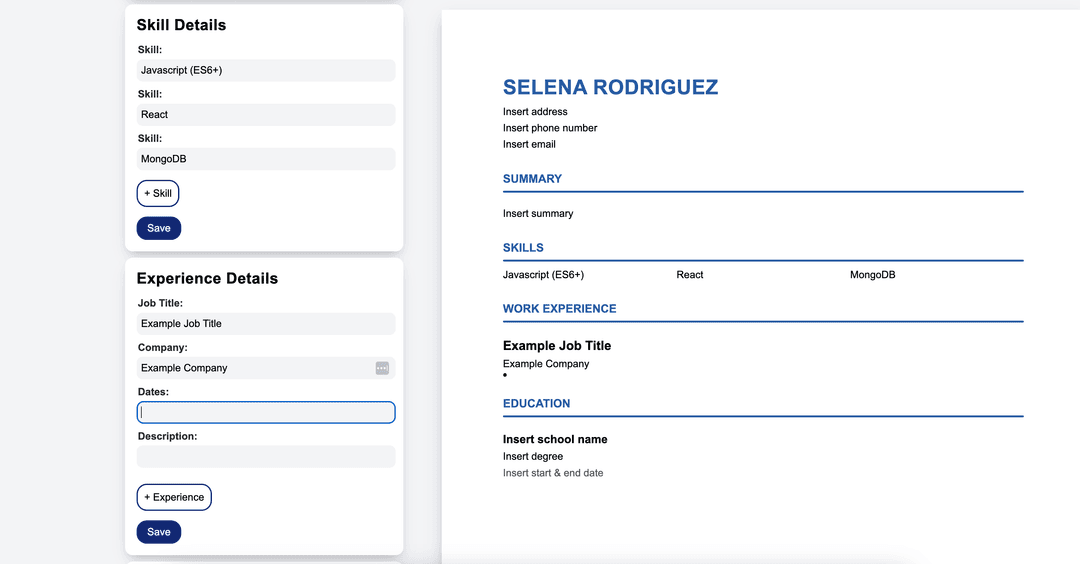This screenshot has width=1080, height=564.
Task: Add another entry with + Experience button
Action: [174, 497]
